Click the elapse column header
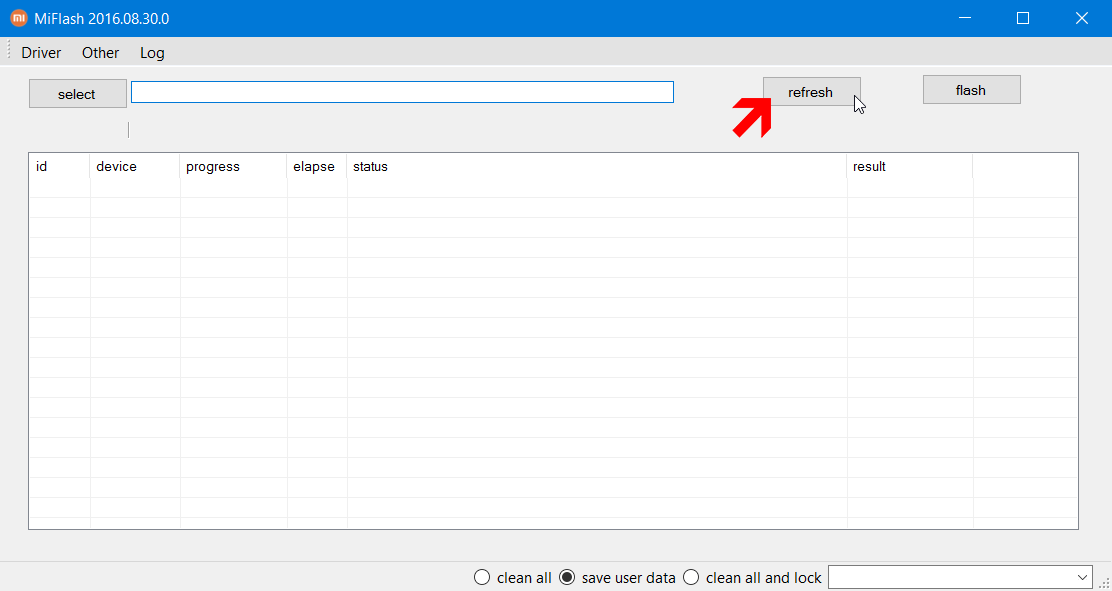The image size is (1112, 591). point(317,167)
